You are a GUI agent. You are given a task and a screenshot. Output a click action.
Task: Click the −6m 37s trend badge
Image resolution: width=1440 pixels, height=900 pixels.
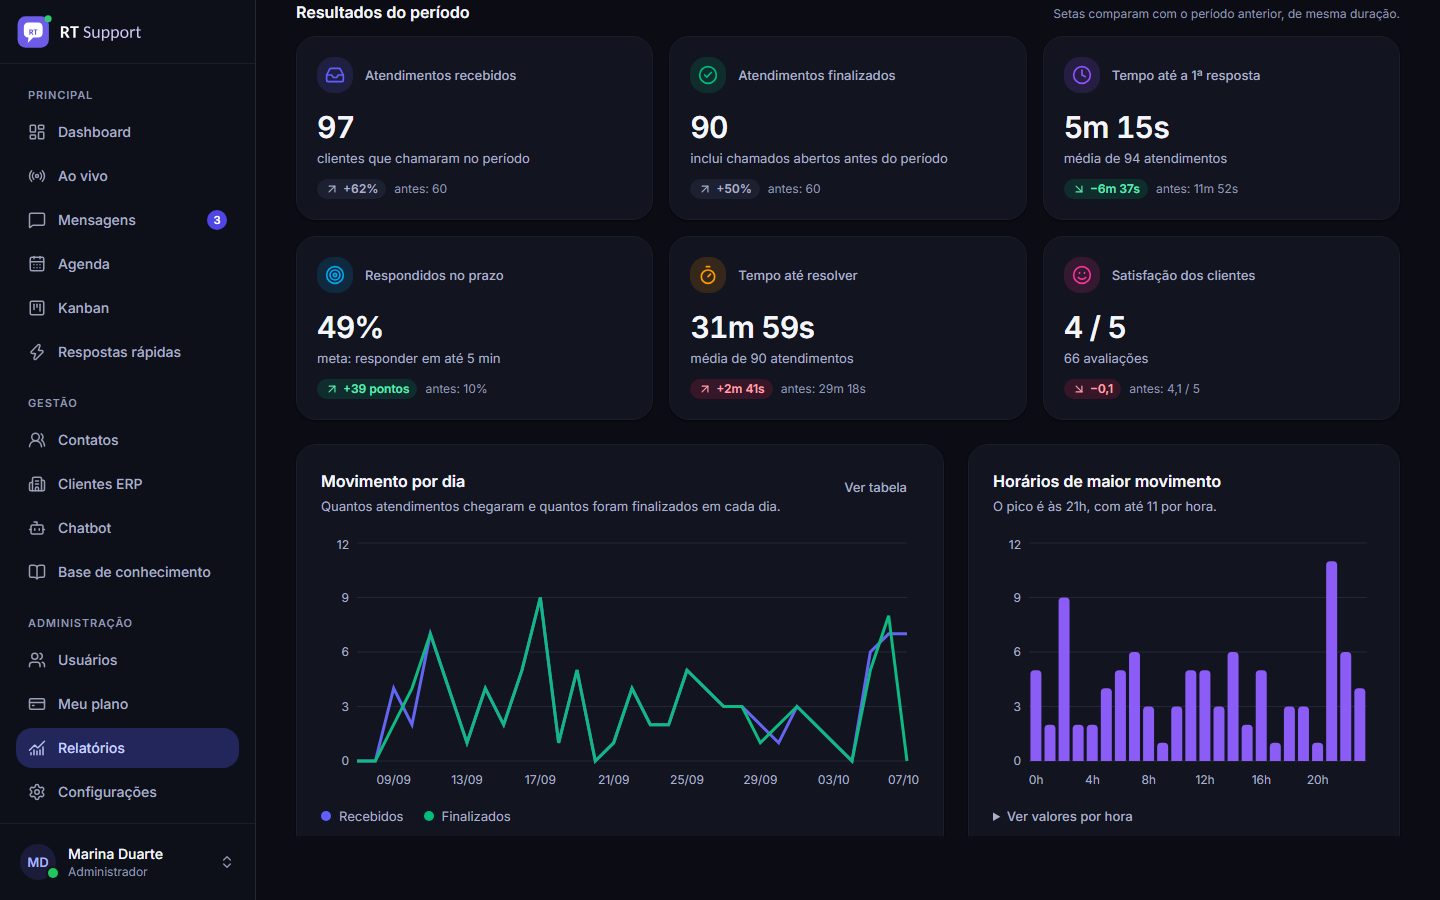point(1106,188)
